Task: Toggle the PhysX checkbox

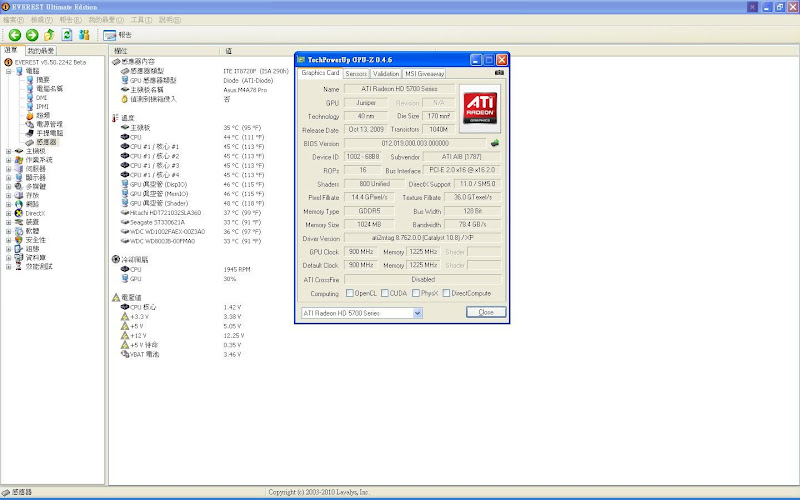Action: coord(416,293)
